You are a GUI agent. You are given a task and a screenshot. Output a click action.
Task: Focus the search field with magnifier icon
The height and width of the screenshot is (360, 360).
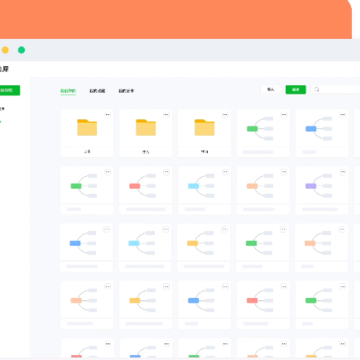coord(336,90)
